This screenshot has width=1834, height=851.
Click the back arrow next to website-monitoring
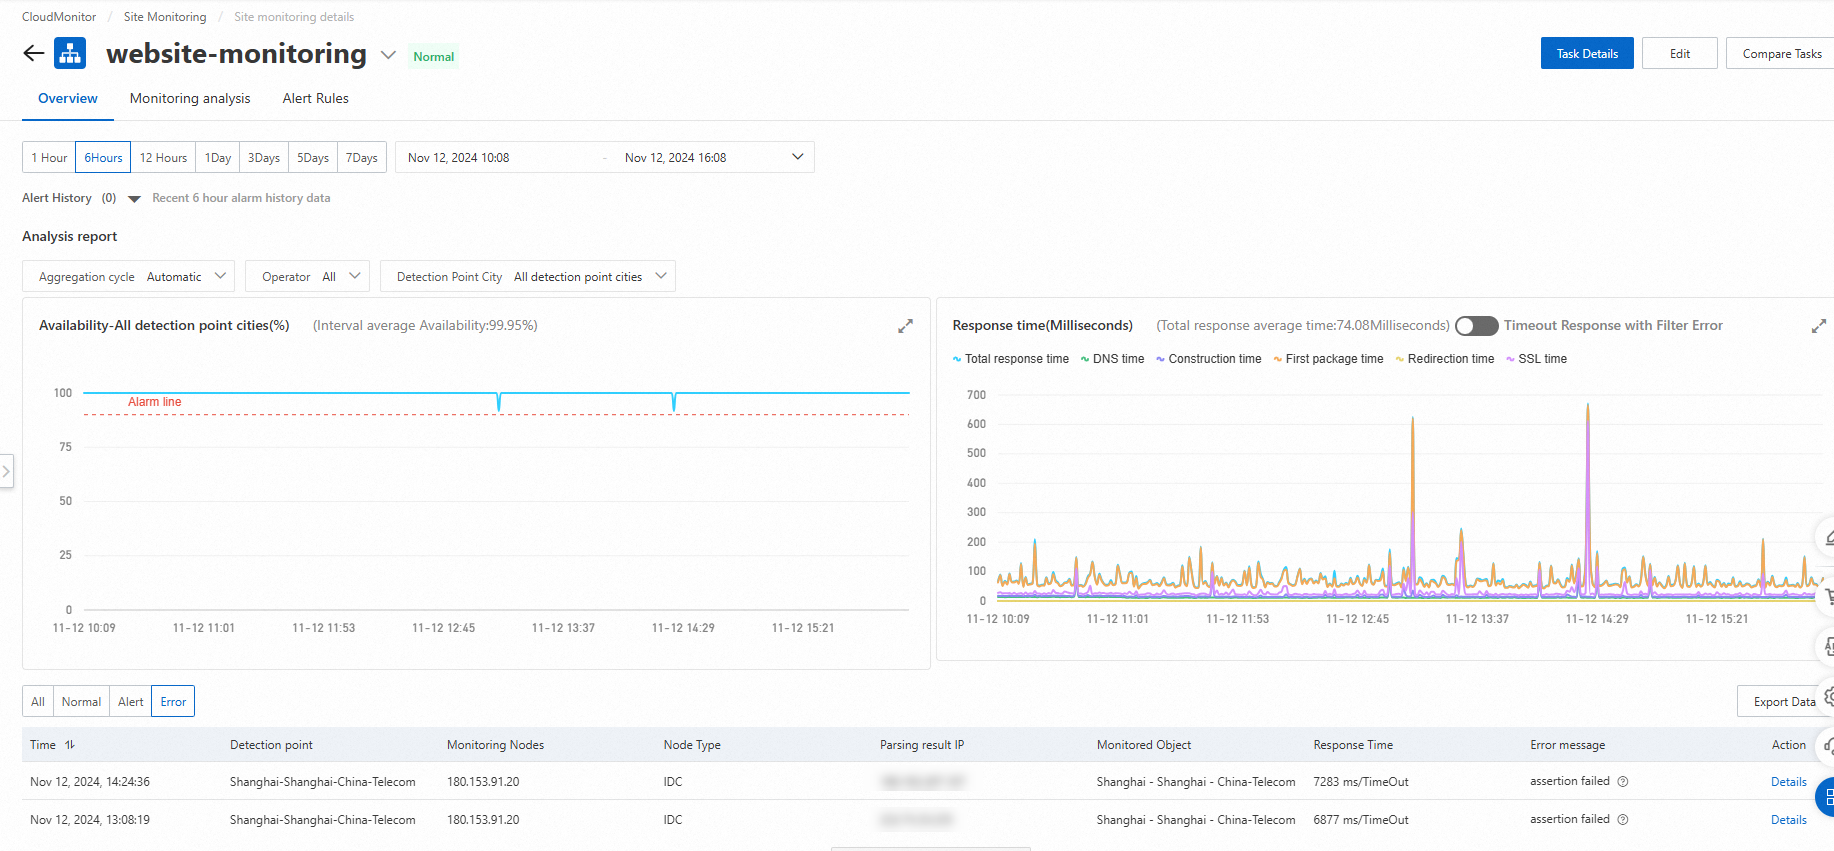point(34,54)
